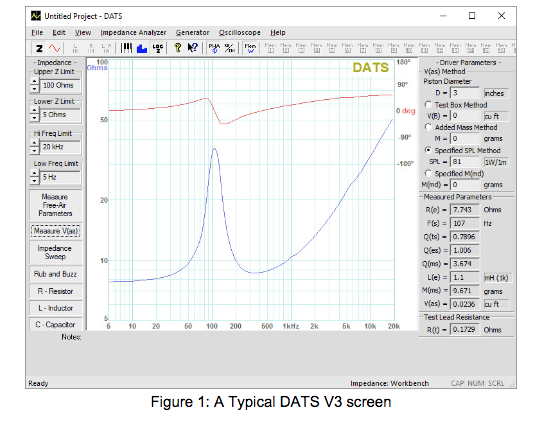The width and height of the screenshot is (541, 421).
Task: Increase Lower Z Limit with up arrow
Action: 34,111
